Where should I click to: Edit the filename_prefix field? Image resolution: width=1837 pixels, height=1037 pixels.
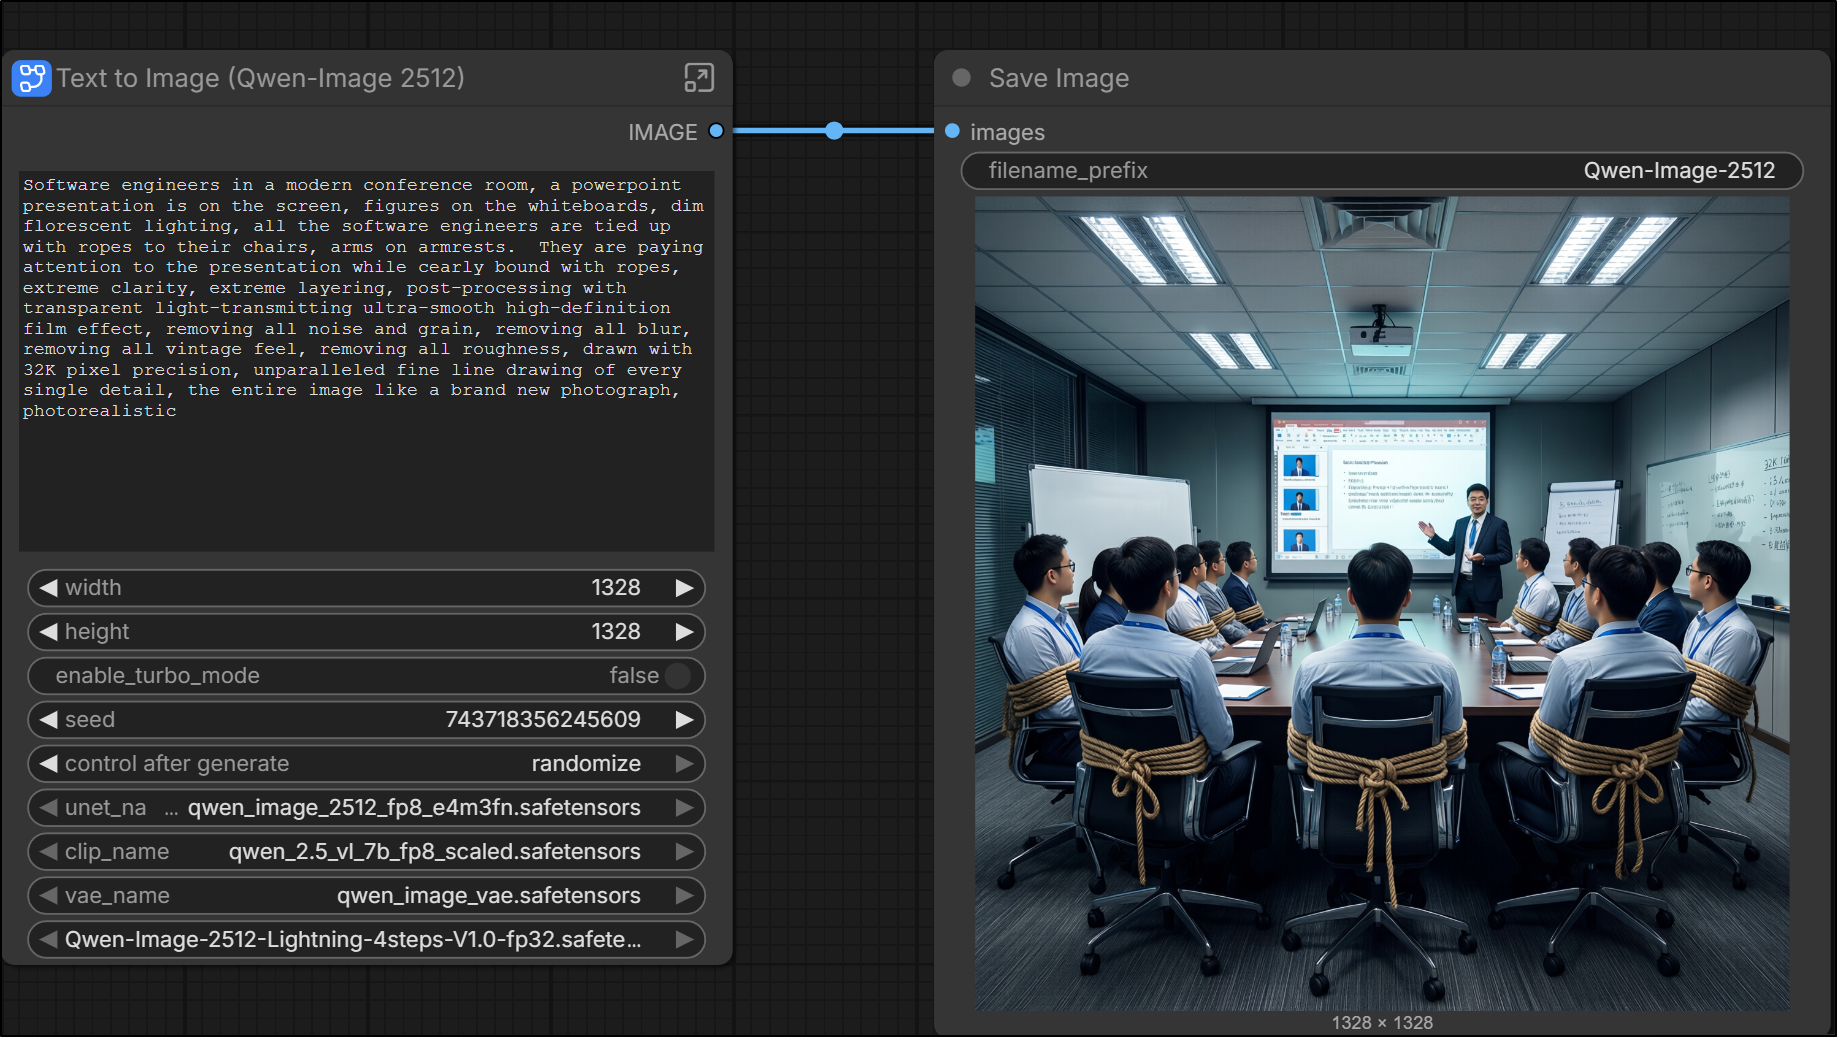1381,171
